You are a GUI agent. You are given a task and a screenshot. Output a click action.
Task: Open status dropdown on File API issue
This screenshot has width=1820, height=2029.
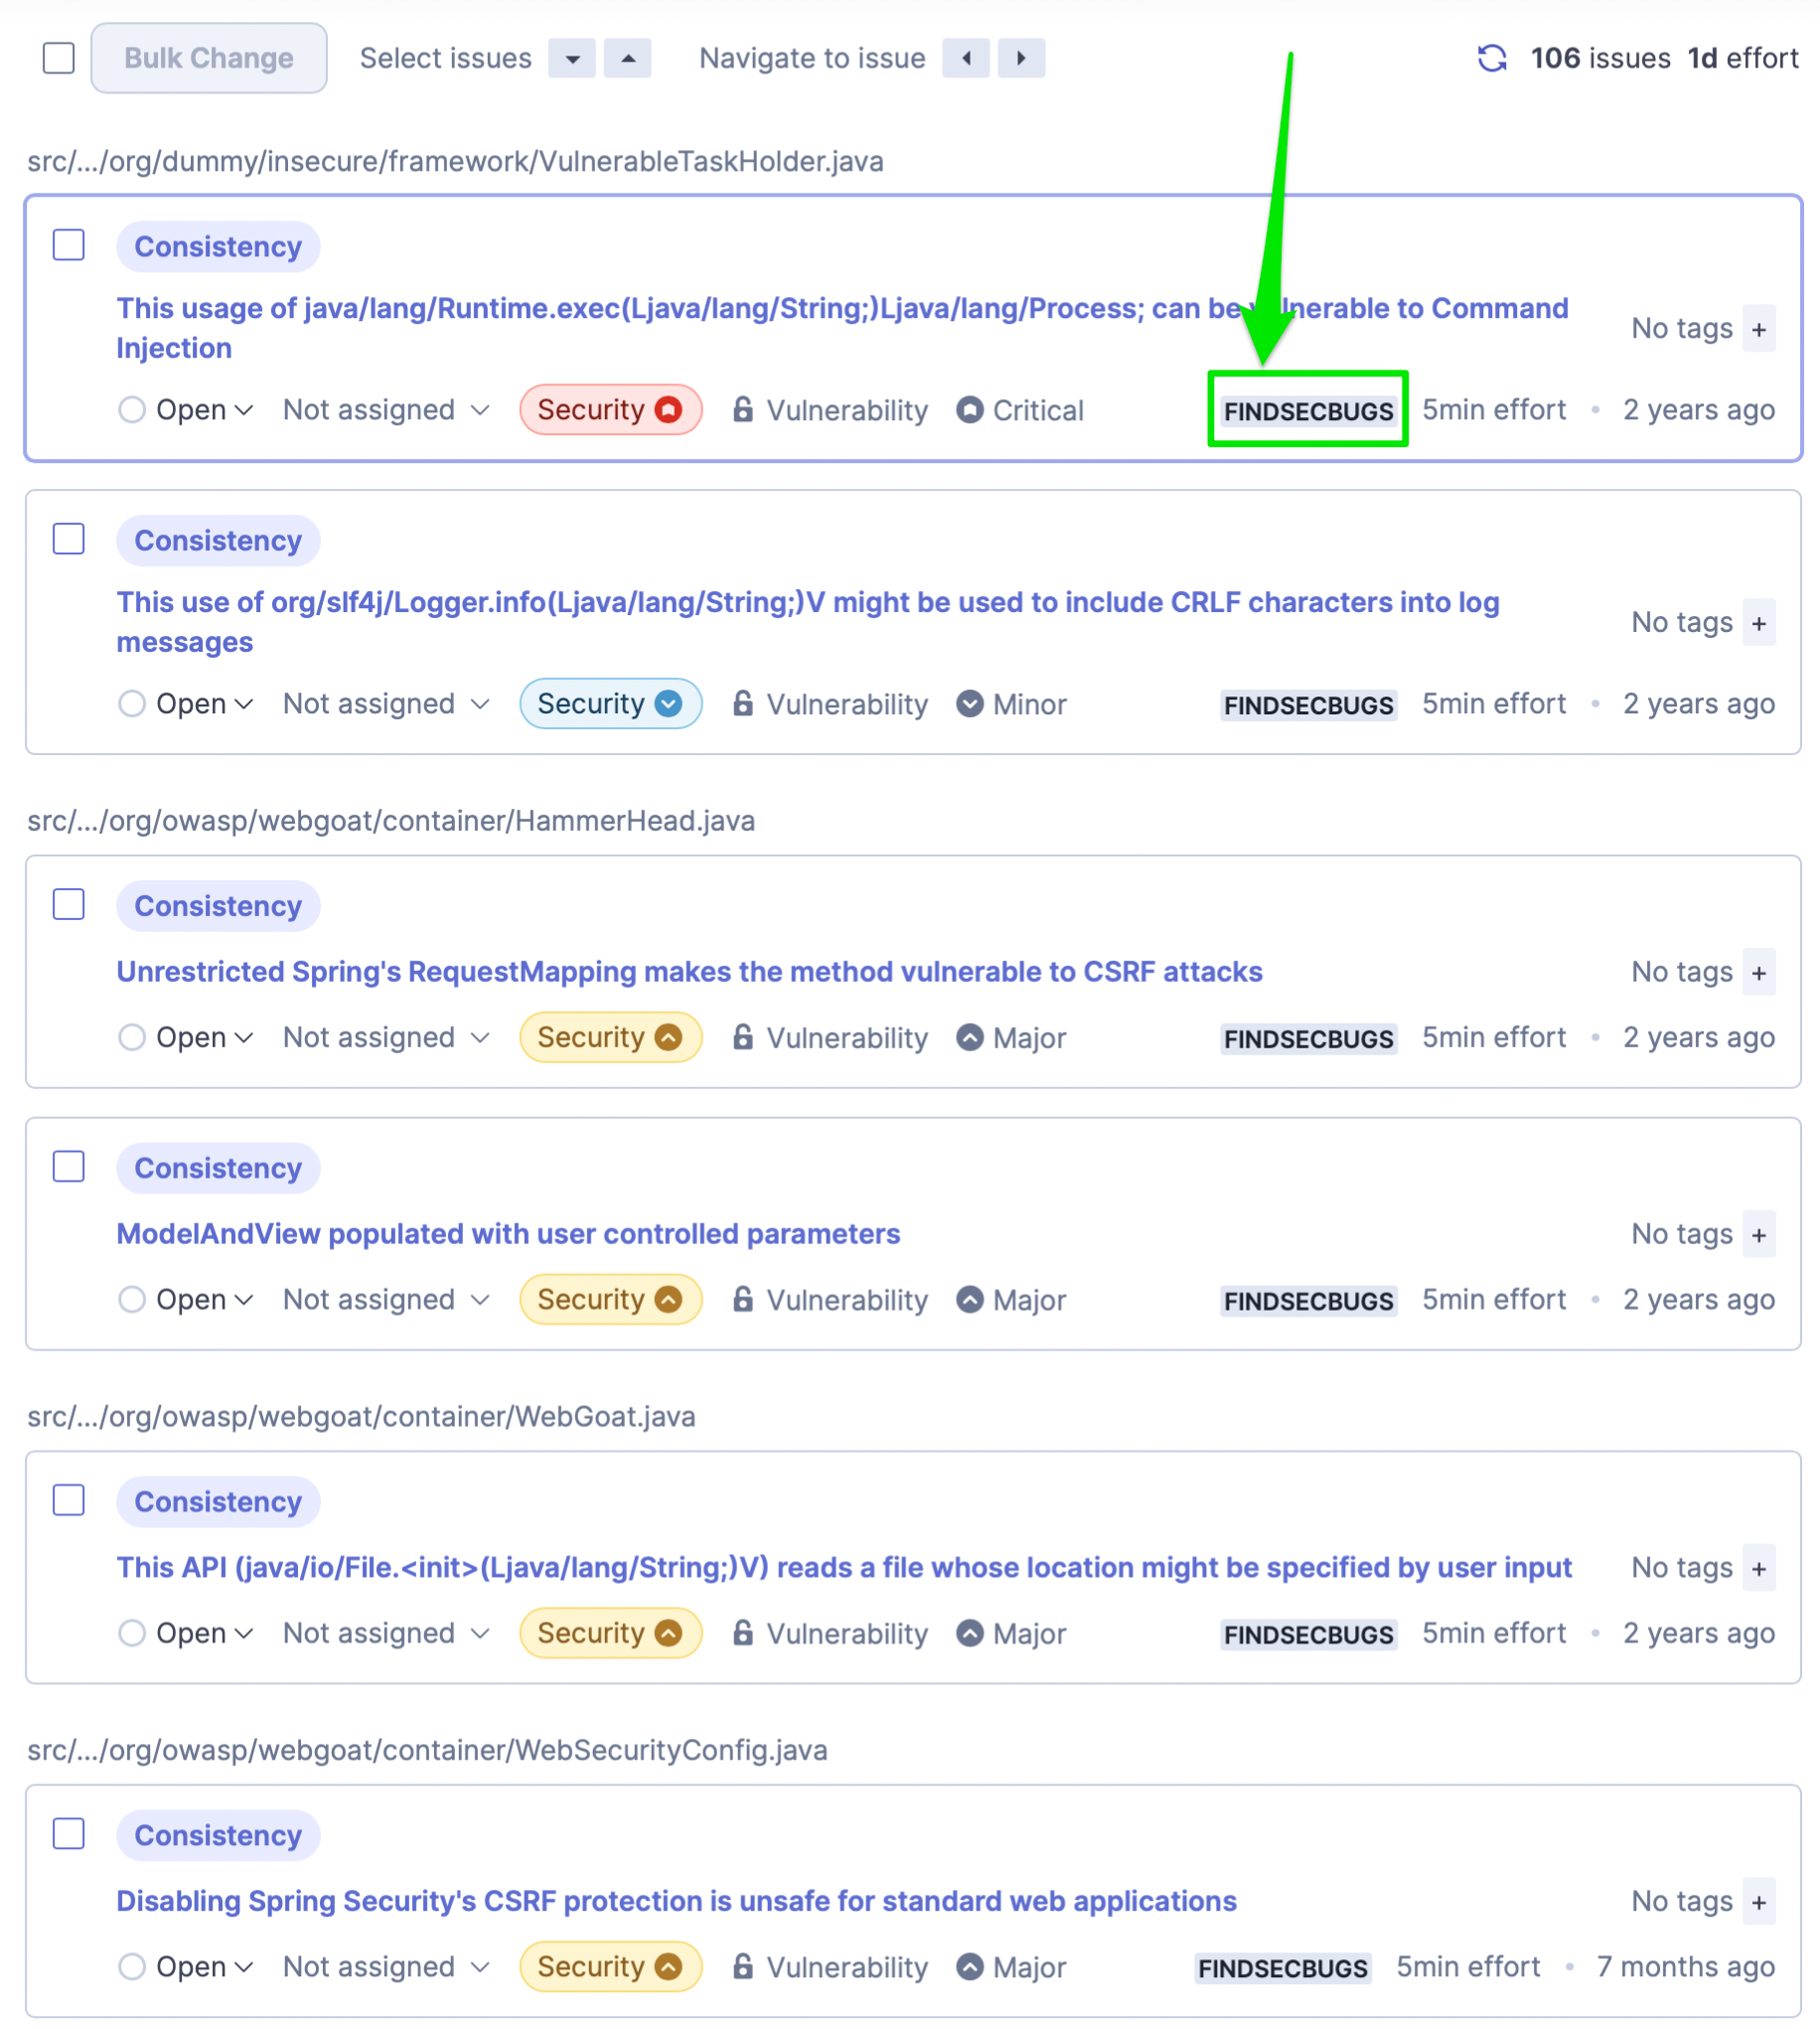tap(186, 1633)
